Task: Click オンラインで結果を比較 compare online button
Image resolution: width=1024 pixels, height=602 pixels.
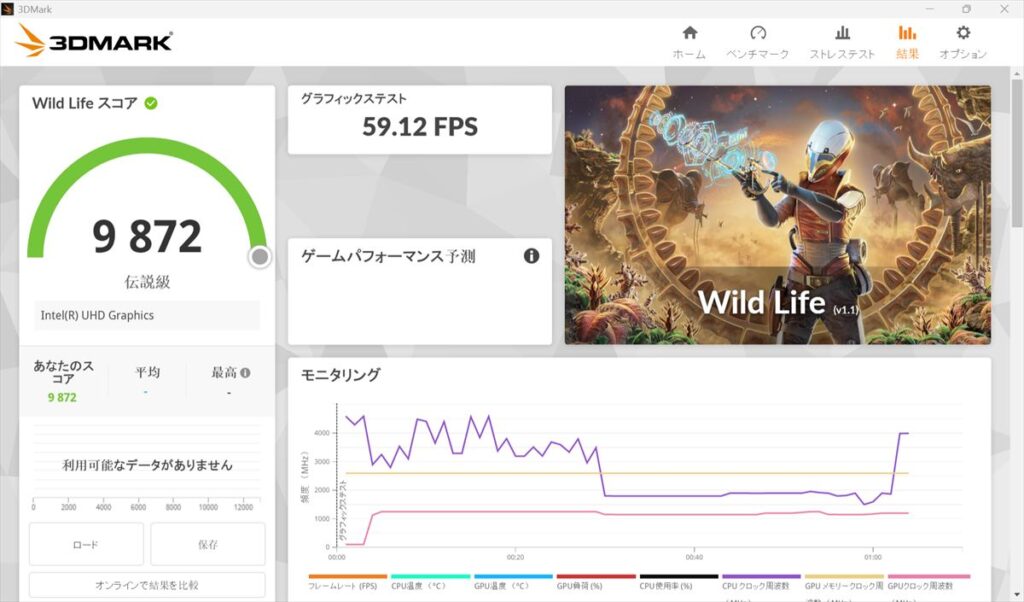Action: [x=147, y=585]
